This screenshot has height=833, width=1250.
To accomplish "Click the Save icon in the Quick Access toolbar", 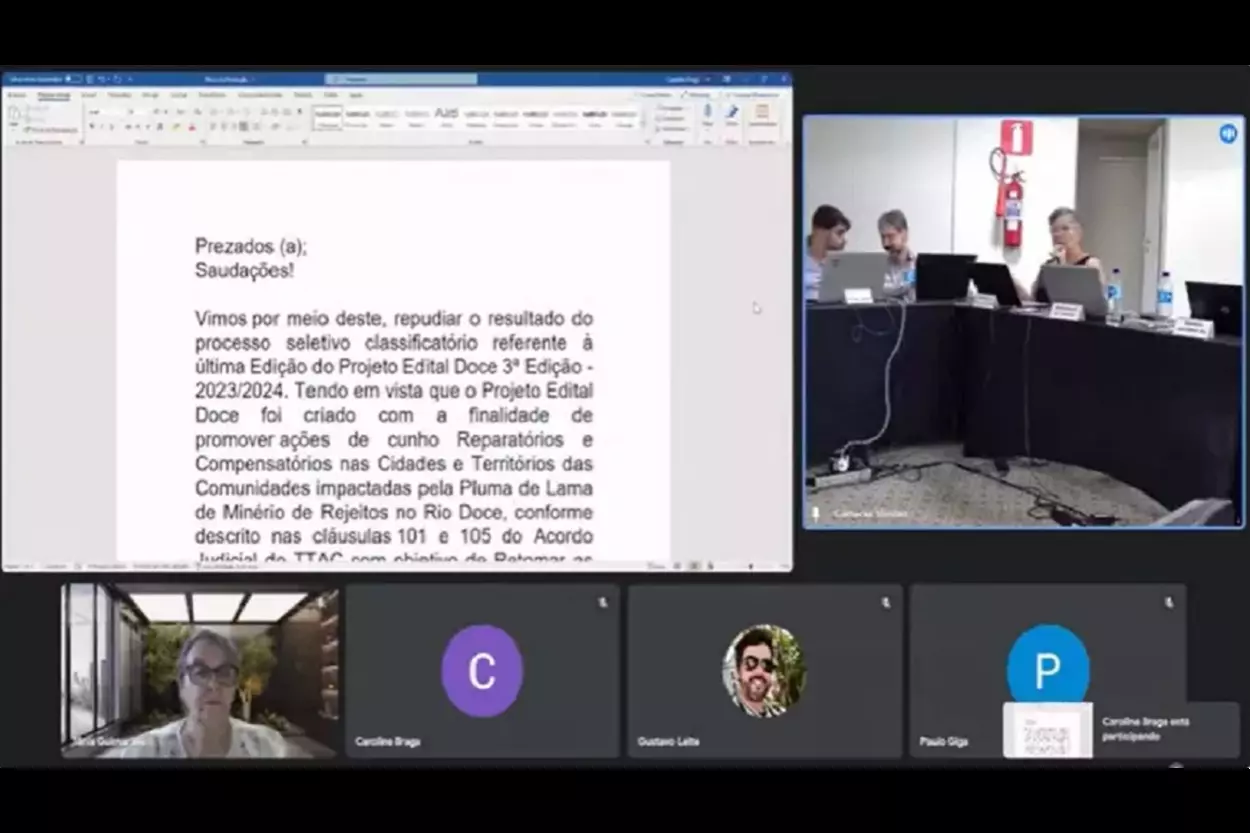I will point(90,79).
